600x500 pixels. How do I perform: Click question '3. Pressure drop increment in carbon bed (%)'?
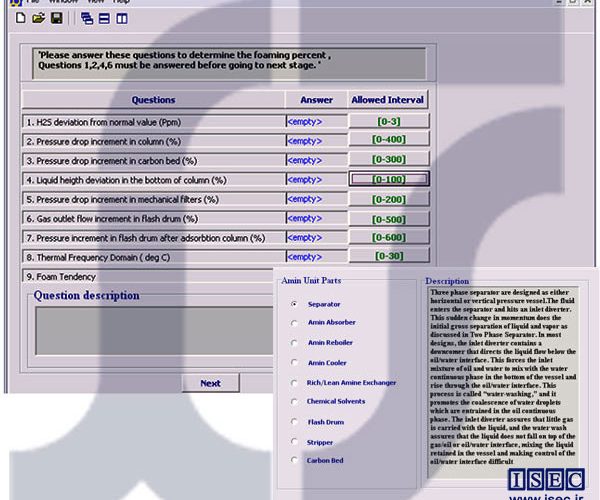pyautogui.click(x=154, y=161)
